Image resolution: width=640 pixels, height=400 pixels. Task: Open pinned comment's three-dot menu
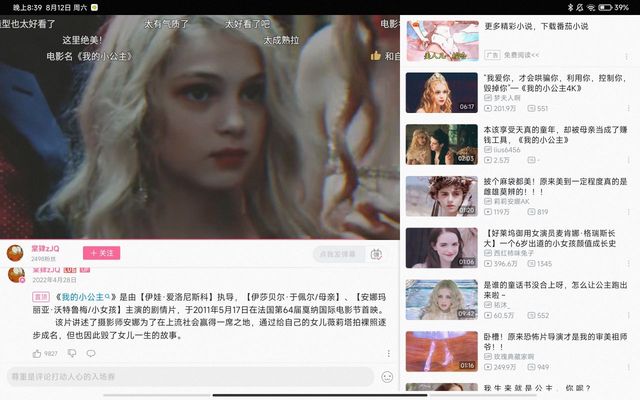click(x=389, y=353)
